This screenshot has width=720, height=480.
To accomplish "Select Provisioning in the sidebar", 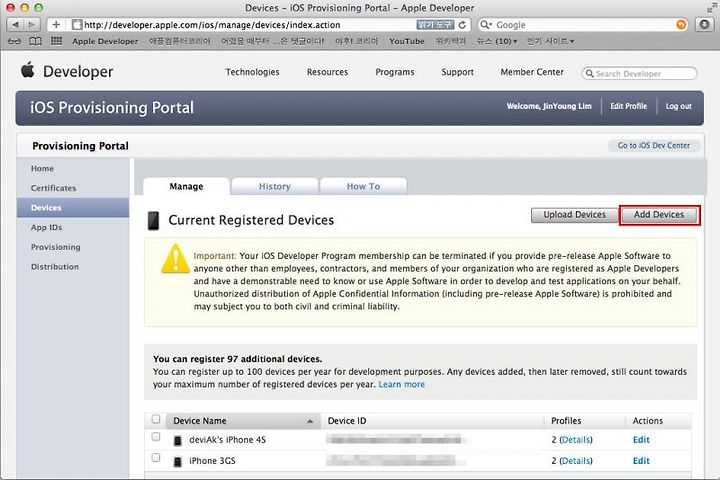I will coord(56,247).
